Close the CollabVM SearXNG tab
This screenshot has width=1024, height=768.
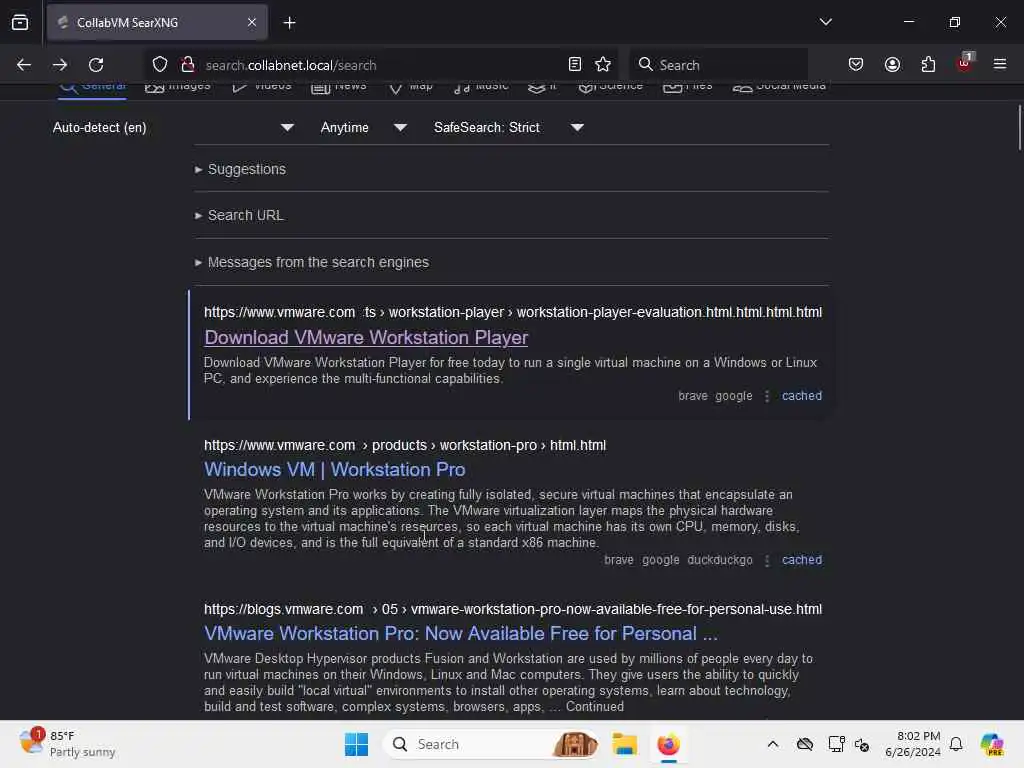(252, 23)
